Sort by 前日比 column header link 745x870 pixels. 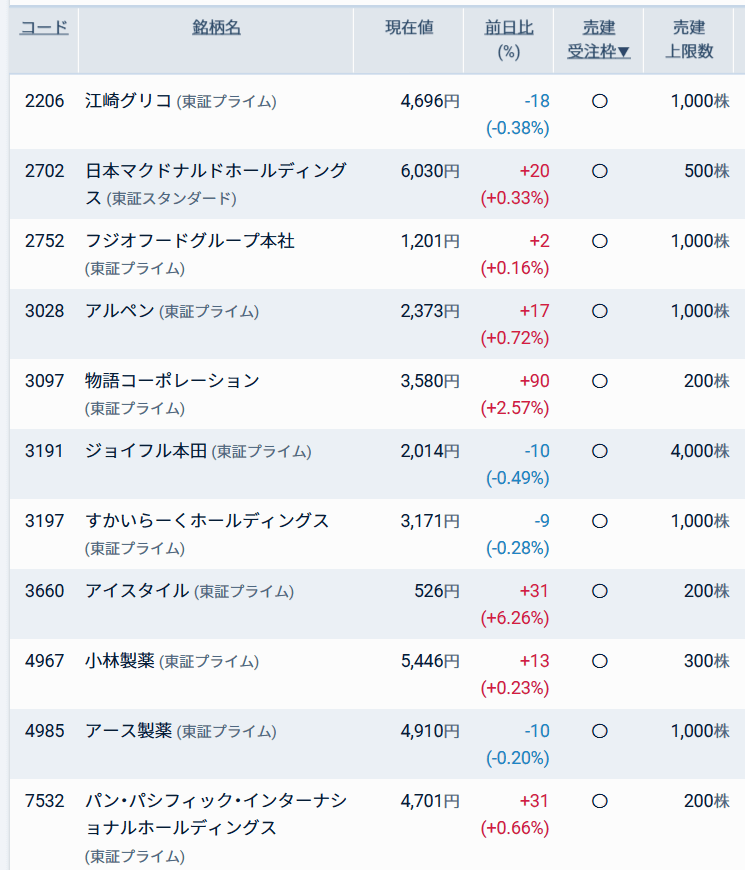[x=509, y=27]
